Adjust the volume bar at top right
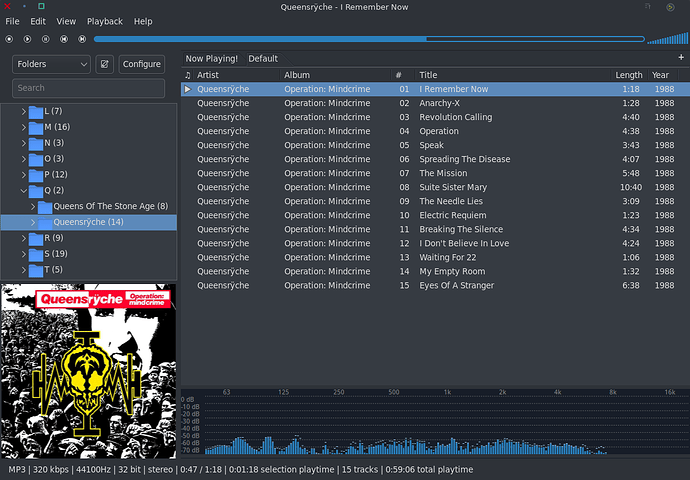Screen dimensions: 690x480 (x=665, y=39)
